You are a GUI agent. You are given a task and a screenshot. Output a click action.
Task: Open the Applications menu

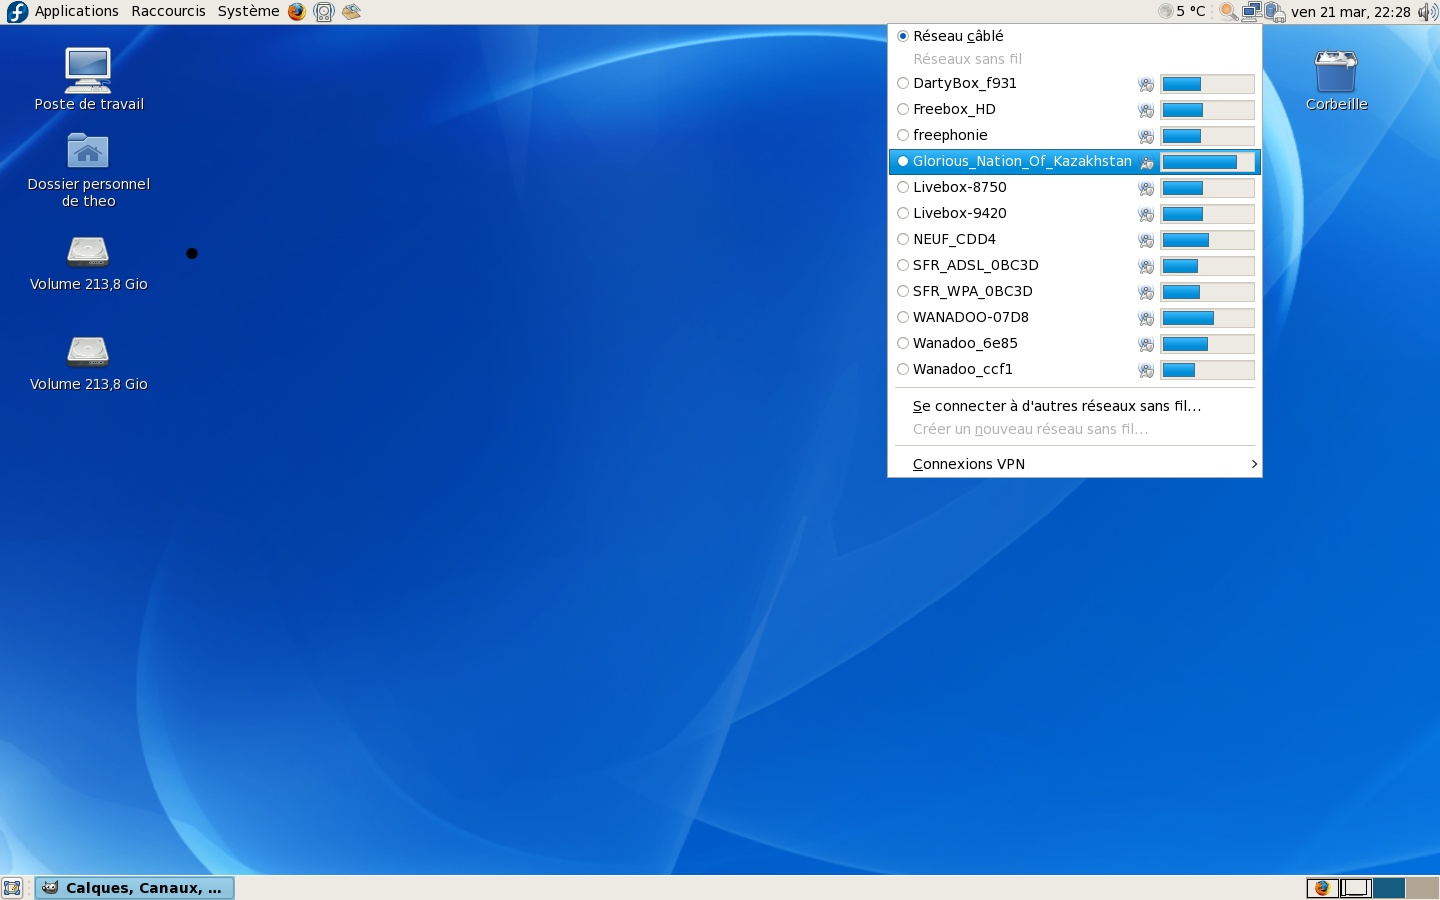coord(76,11)
